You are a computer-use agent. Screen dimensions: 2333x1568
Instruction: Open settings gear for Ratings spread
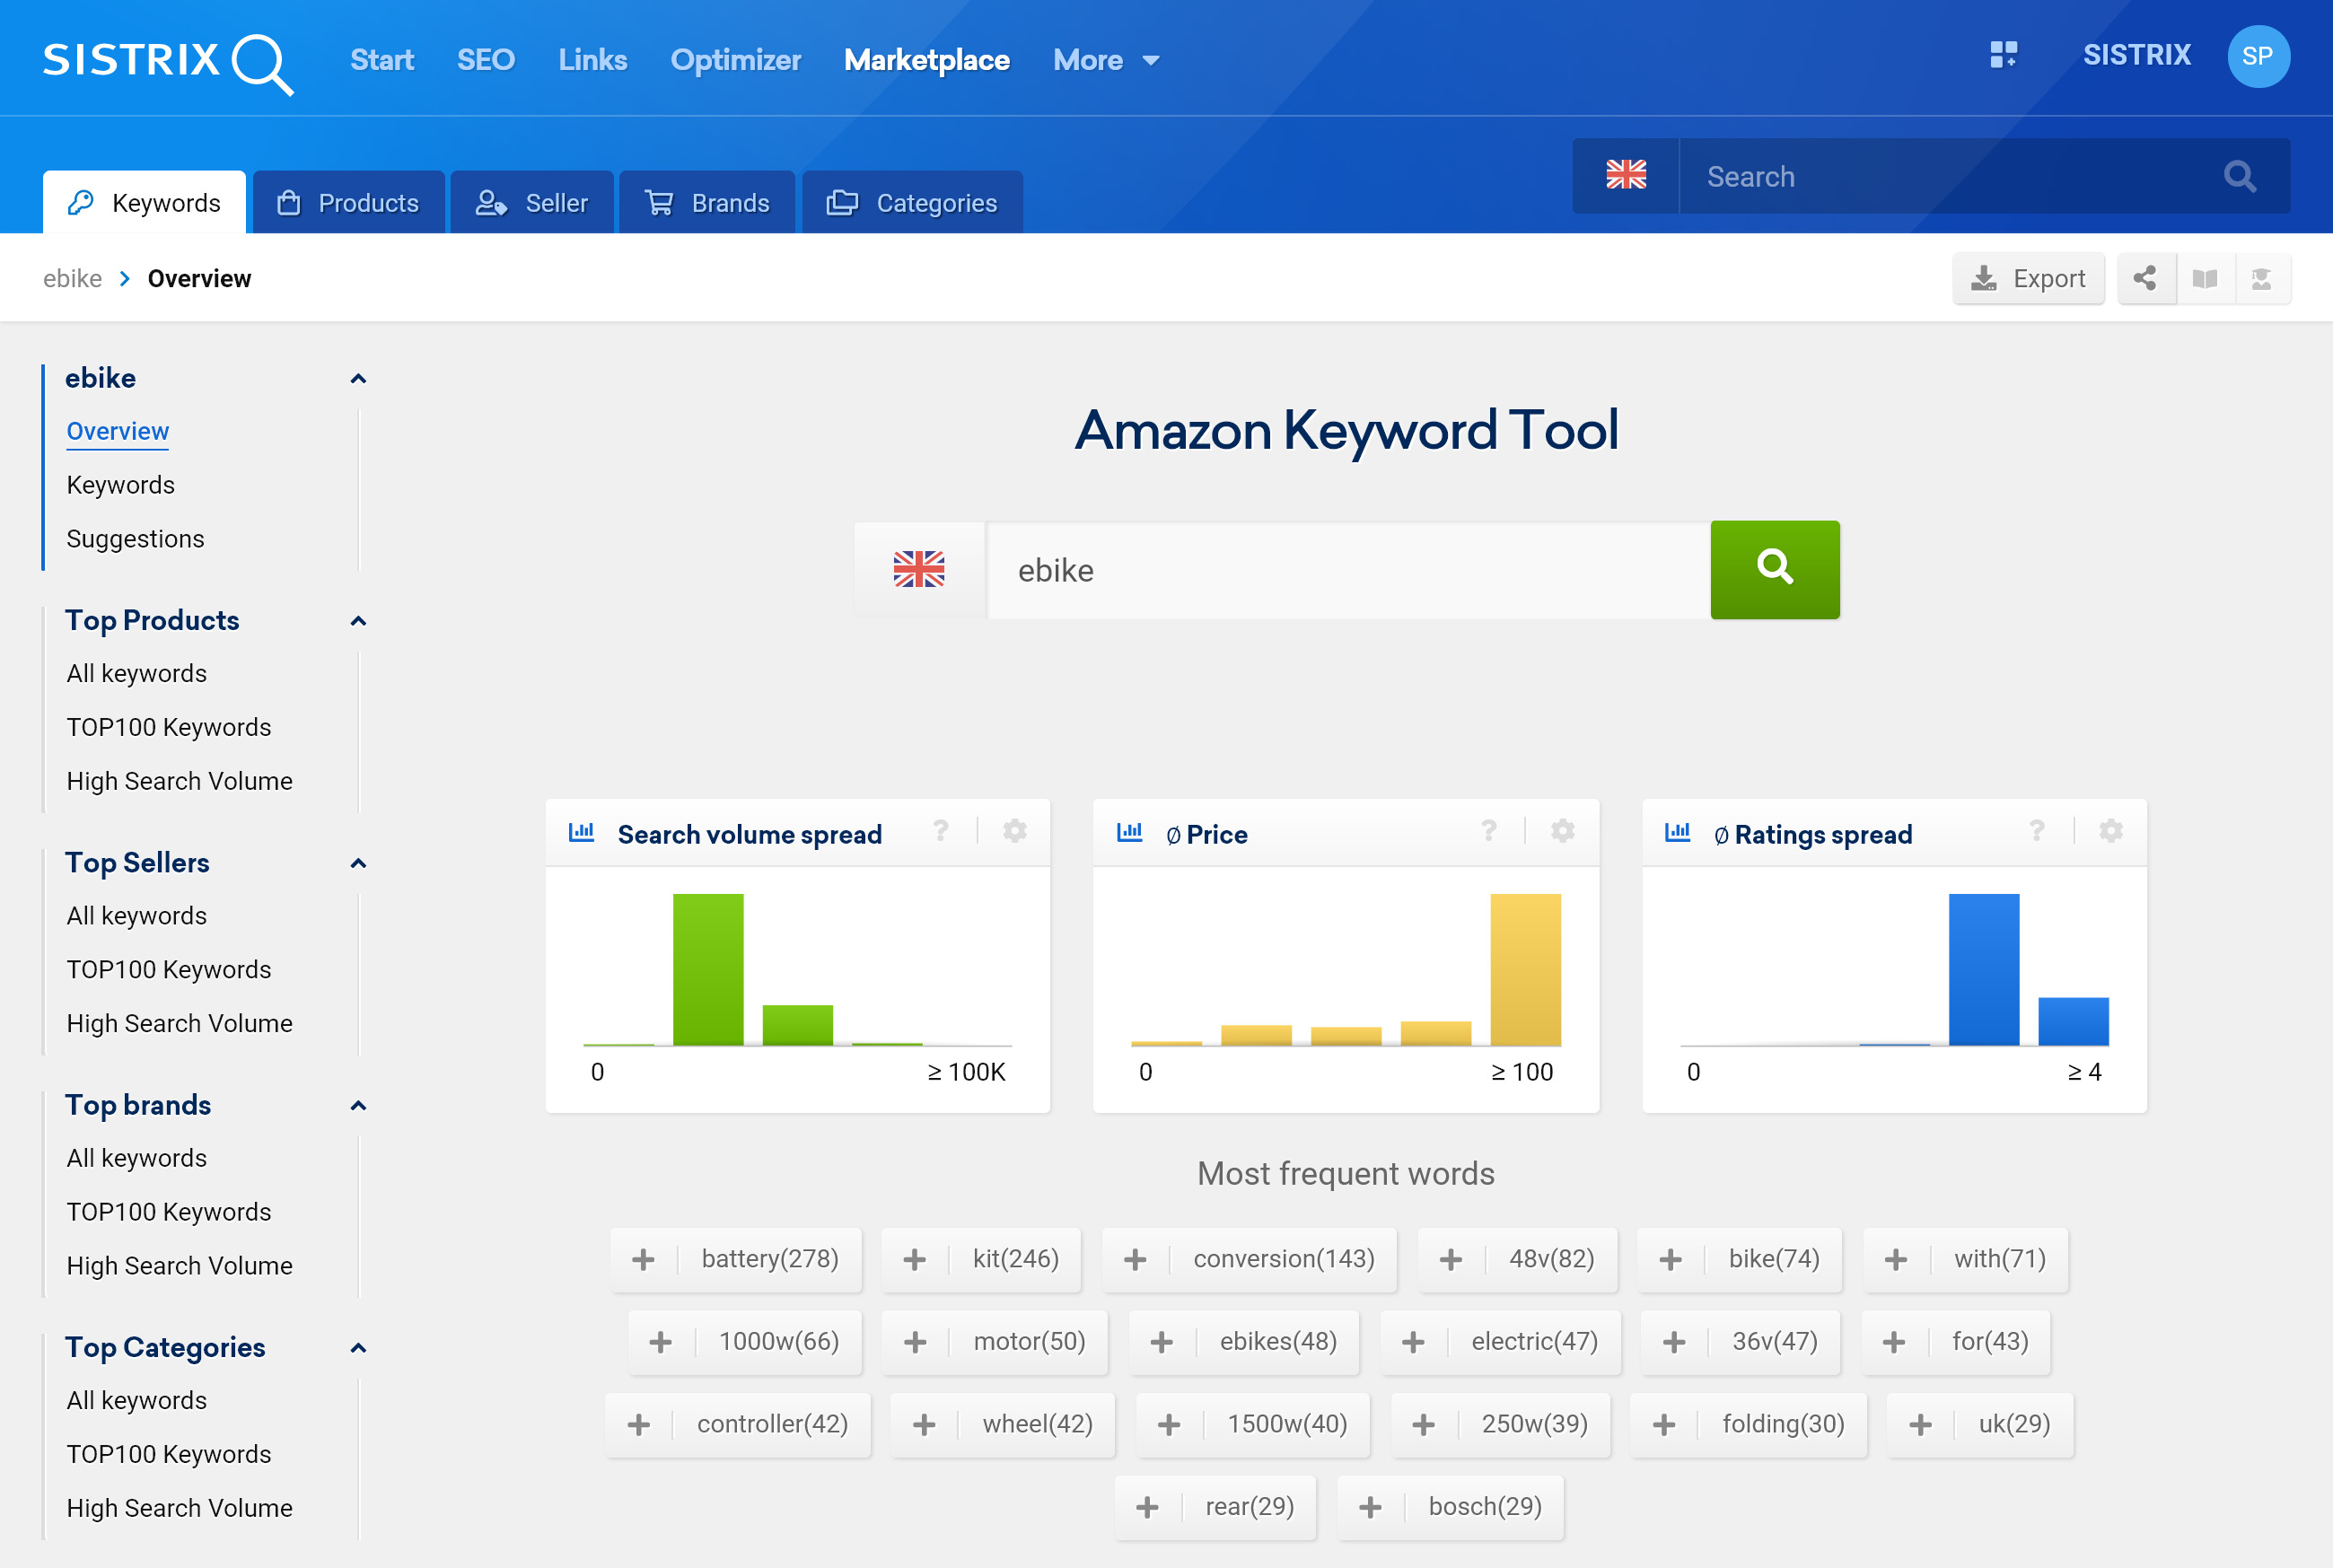tap(2110, 831)
